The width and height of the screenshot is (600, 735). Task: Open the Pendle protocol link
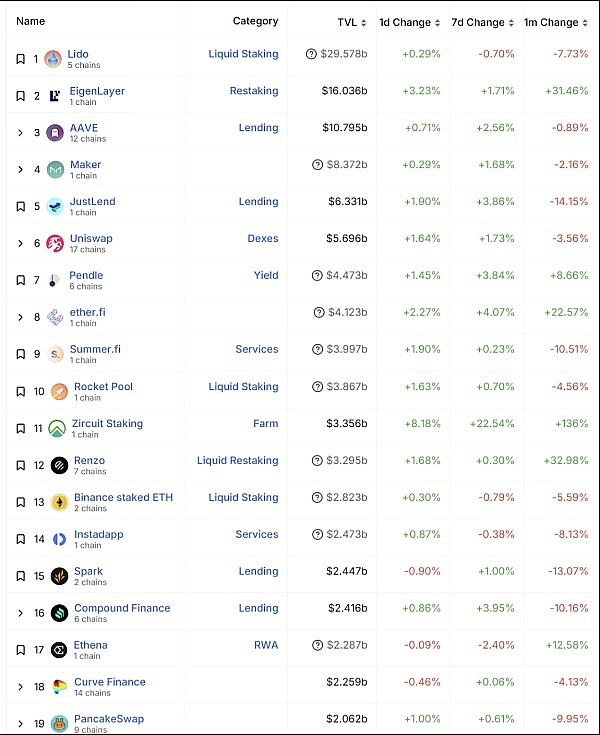(86, 275)
